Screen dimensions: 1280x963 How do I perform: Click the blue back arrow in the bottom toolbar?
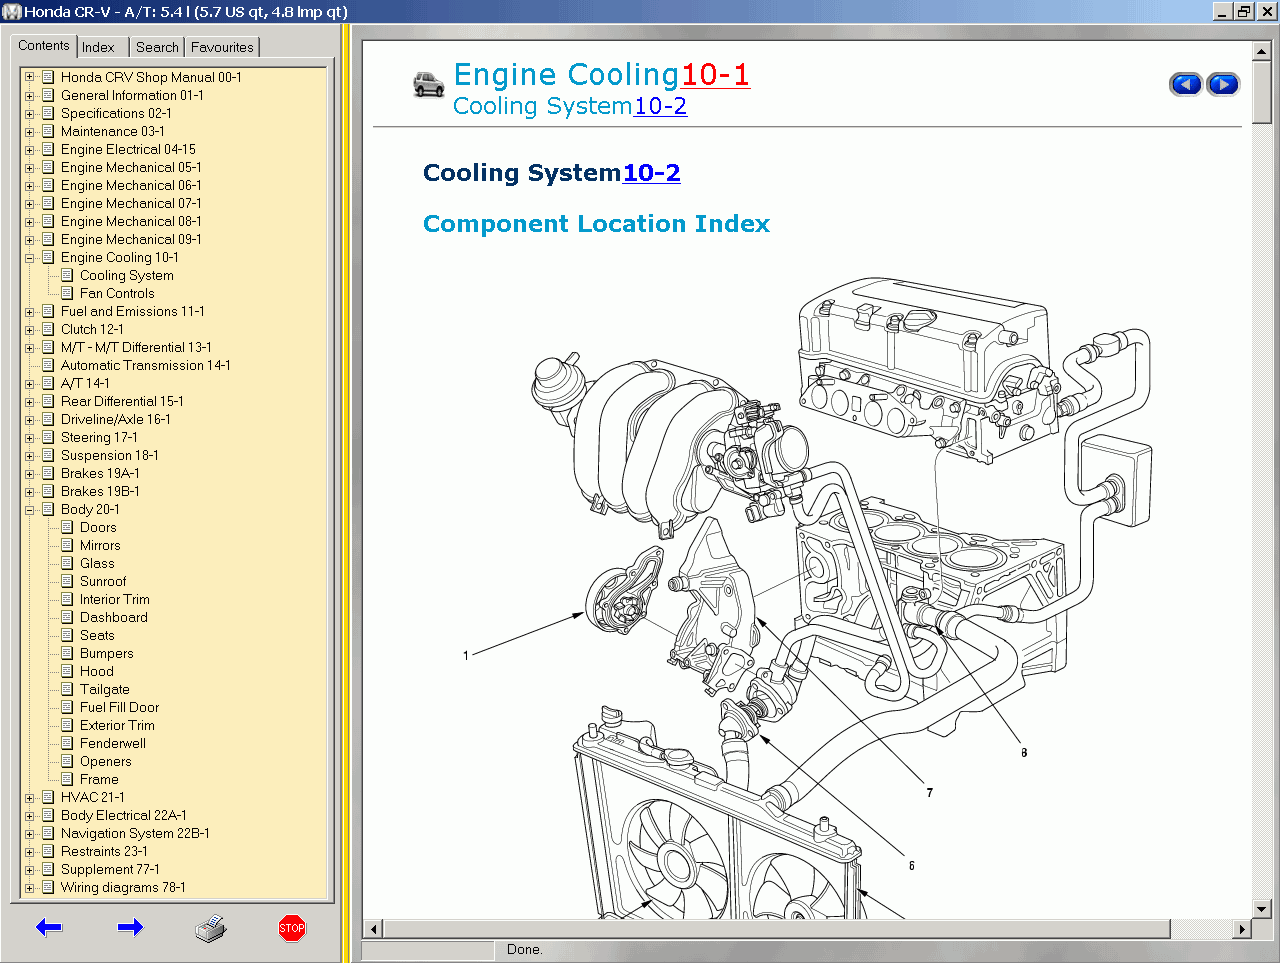pos(49,927)
